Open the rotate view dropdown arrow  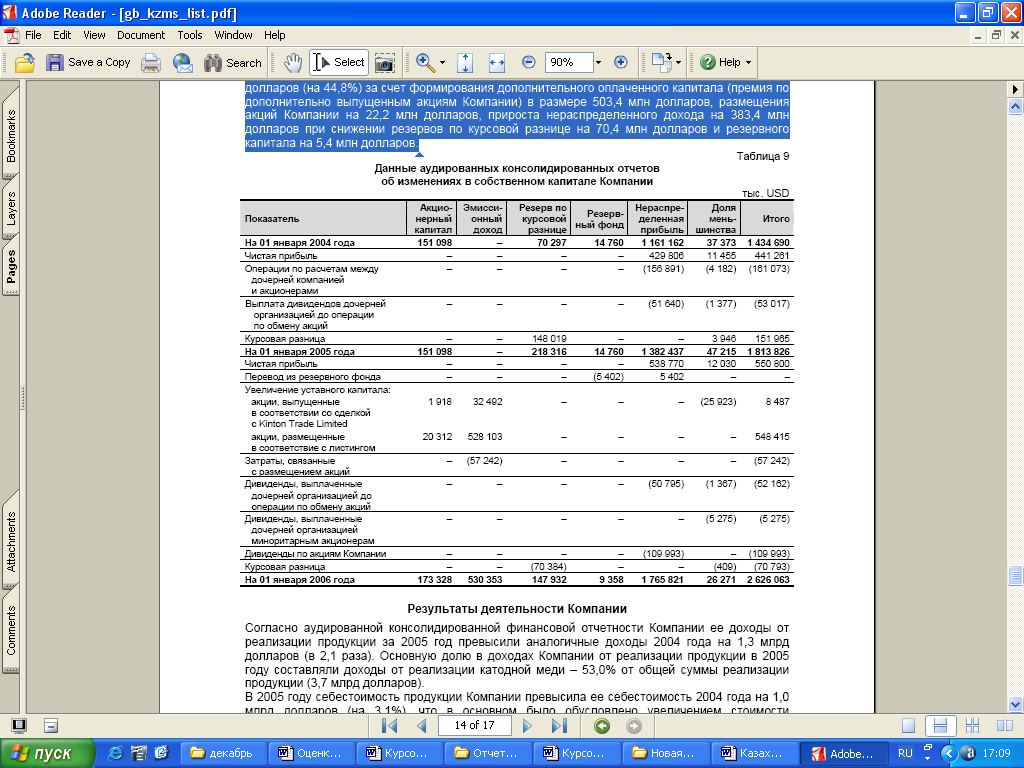[x=679, y=63]
